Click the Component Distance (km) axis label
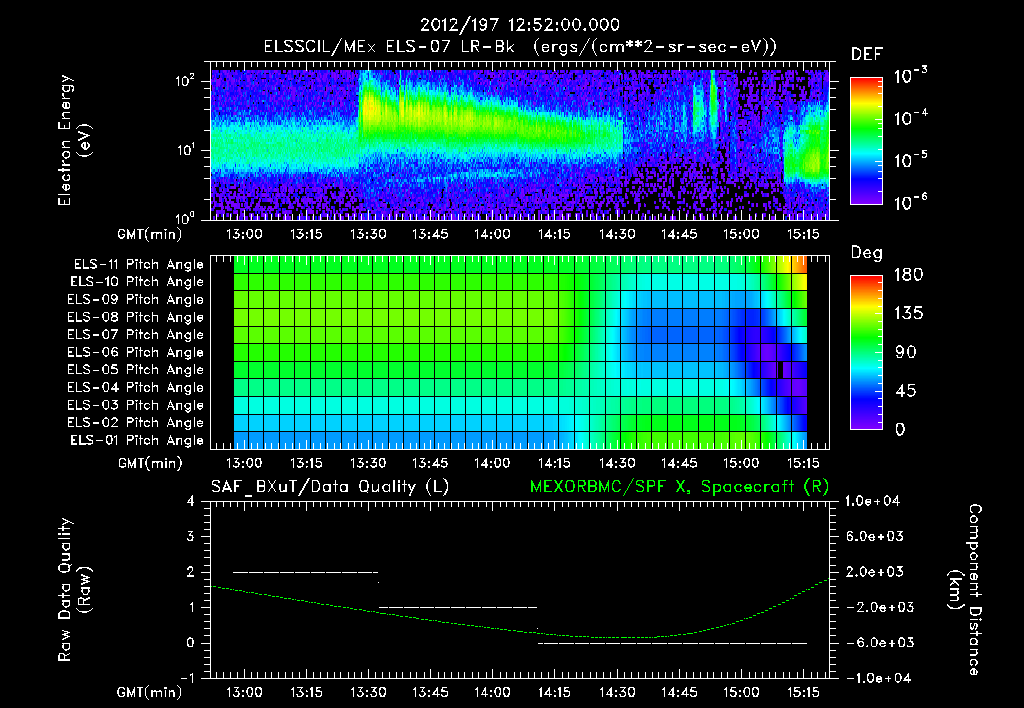The image size is (1024, 708). [x=965, y=590]
